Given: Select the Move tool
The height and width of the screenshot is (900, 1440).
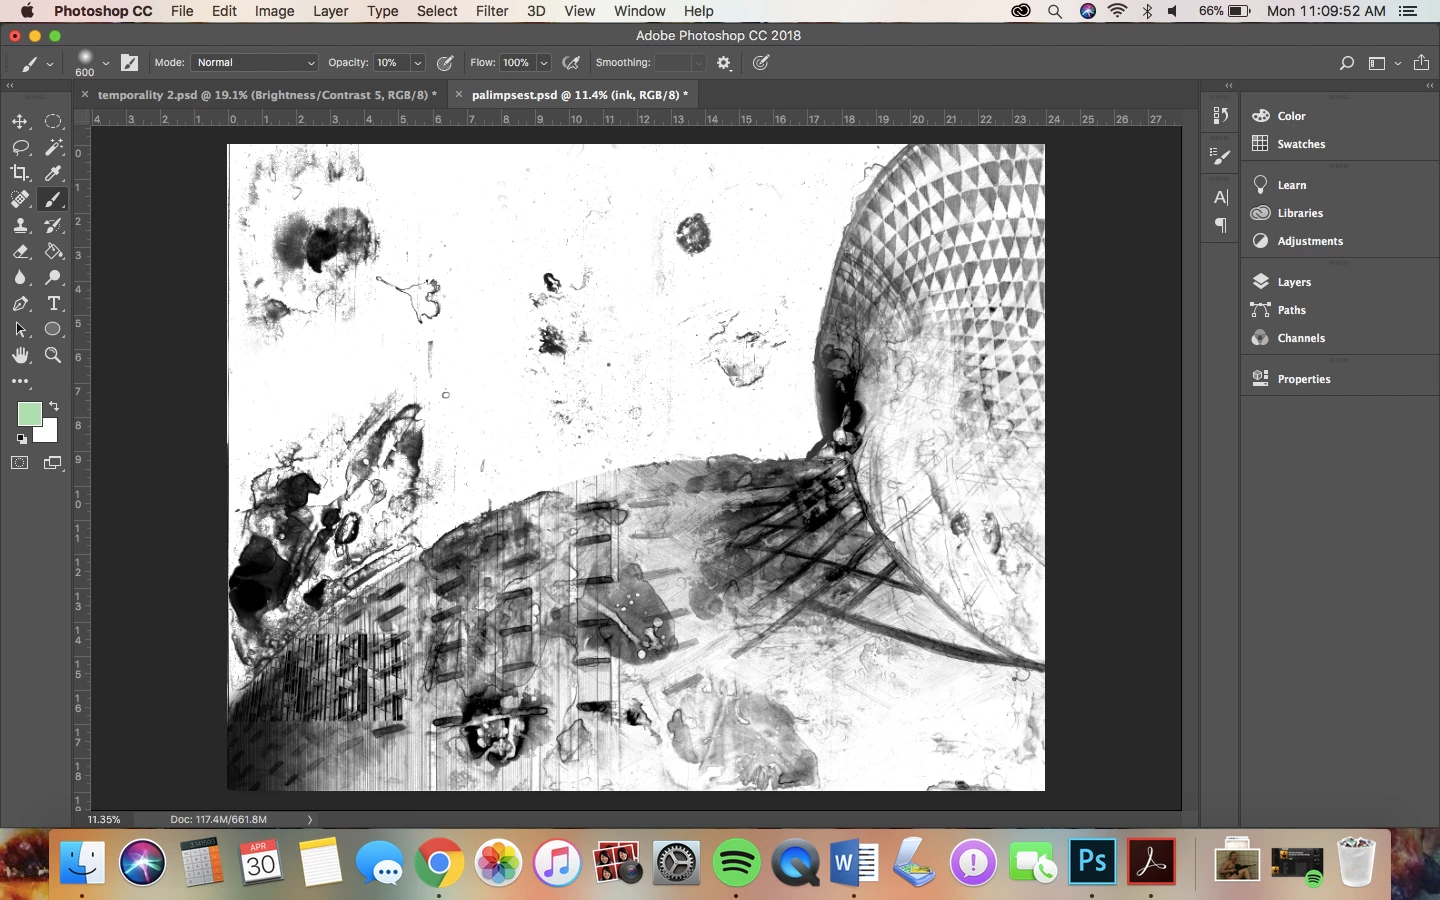Looking at the screenshot, I should point(20,121).
